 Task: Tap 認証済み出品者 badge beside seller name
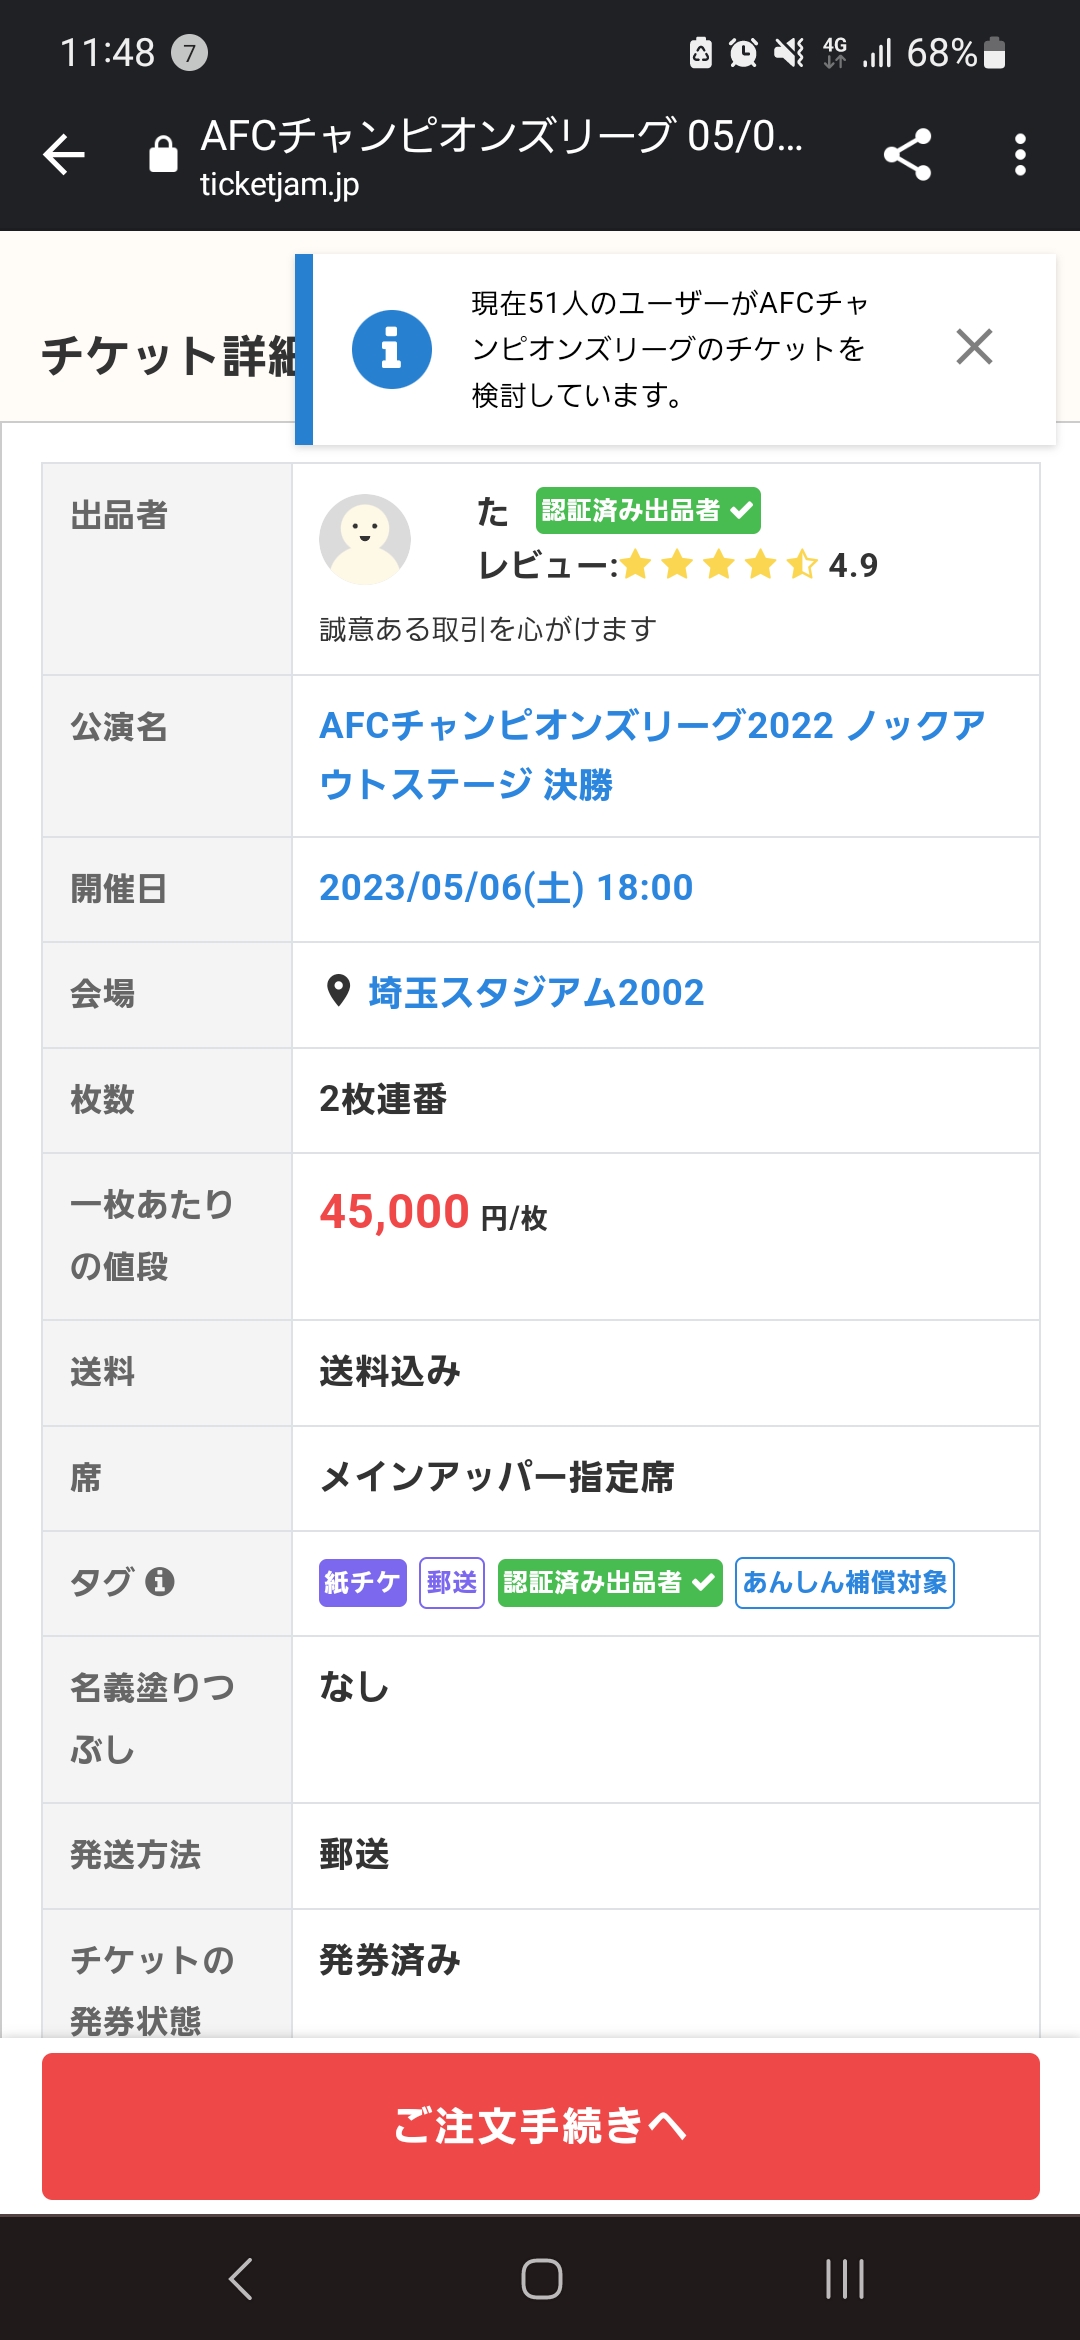point(647,511)
